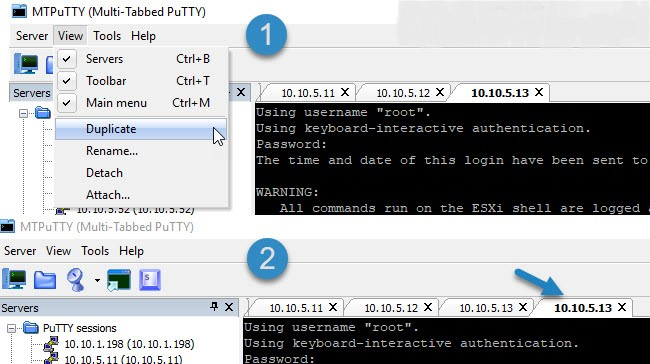Toggle the Servers checkmark in View menu

coord(66,59)
